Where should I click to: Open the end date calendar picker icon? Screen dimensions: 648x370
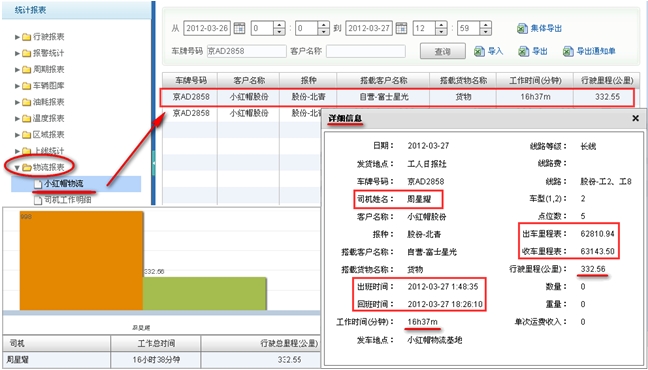click(x=401, y=28)
